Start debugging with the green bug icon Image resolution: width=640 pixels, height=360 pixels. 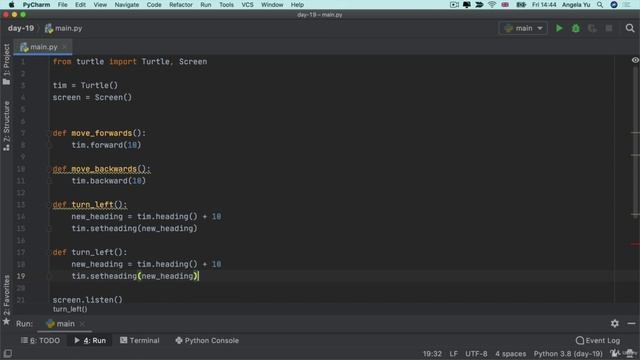(576, 28)
